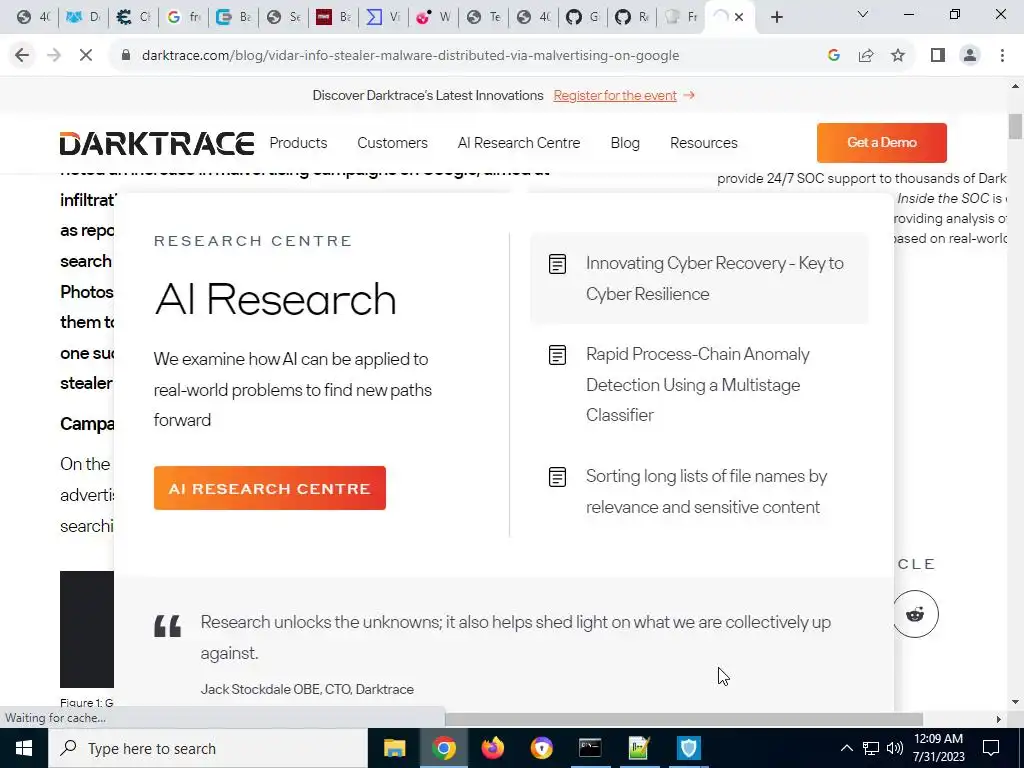Click the Windows taskbar search box

(x=207, y=748)
